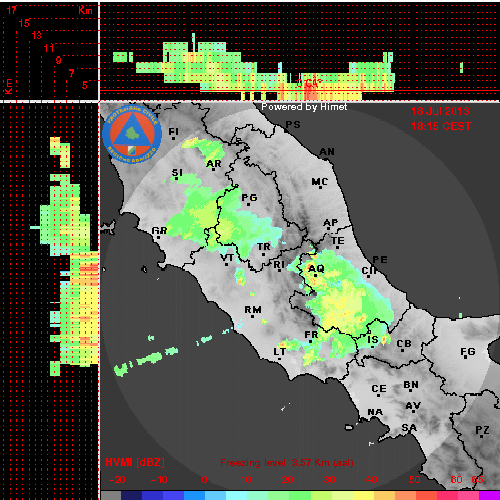
Task: Click the 18 Jul 2013 date label
Action: tap(440, 111)
